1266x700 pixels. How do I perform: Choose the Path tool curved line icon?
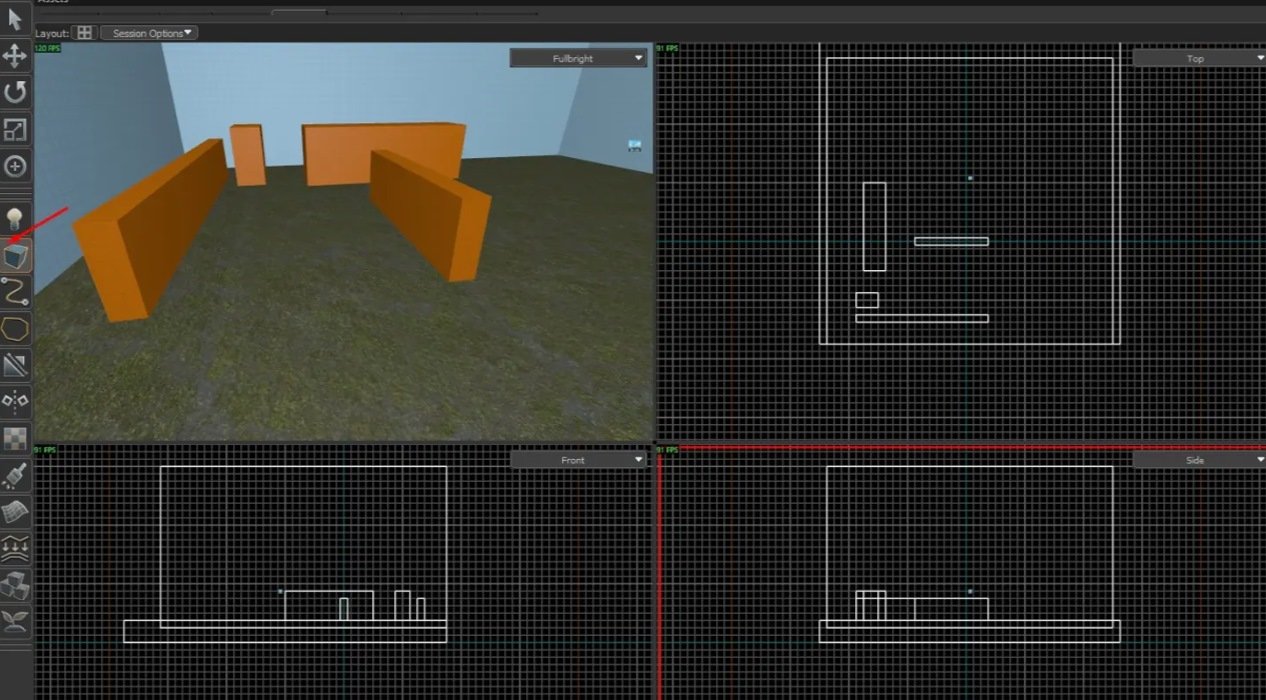(15, 292)
